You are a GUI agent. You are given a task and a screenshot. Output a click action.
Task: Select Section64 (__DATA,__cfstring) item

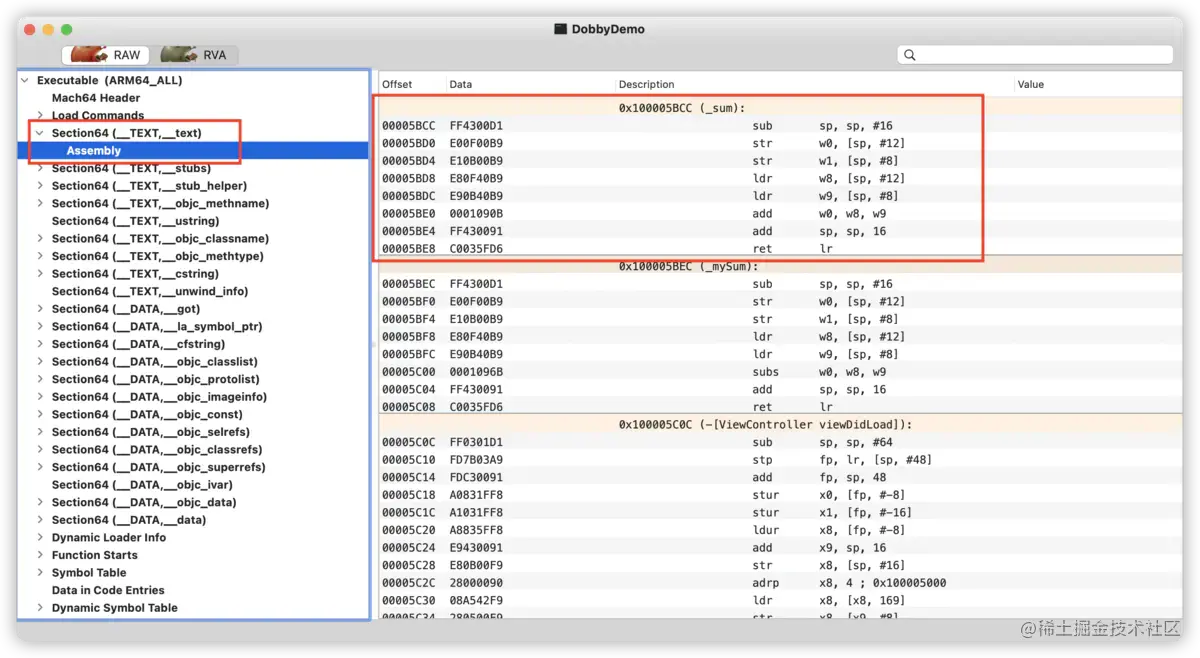(138, 344)
